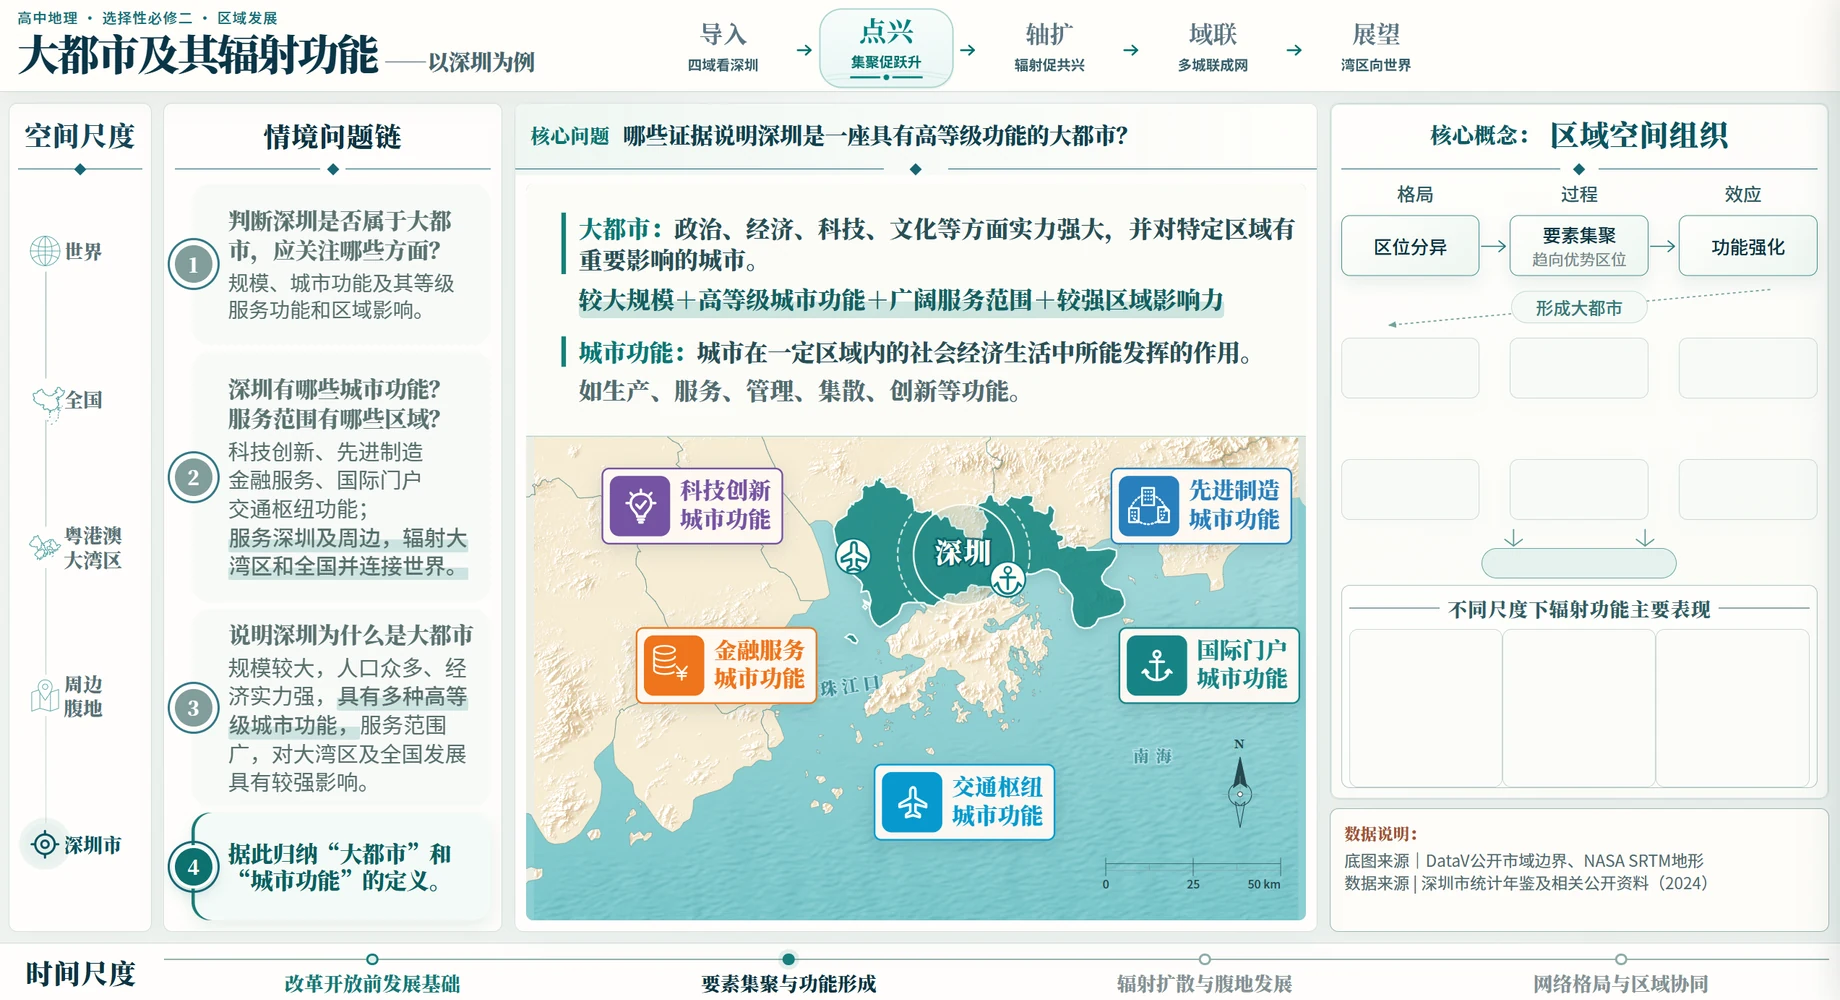This screenshot has height=1000, width=1840.
Task: Click the purple lightbulb 科技创新 icon
Action: (640, 506)
